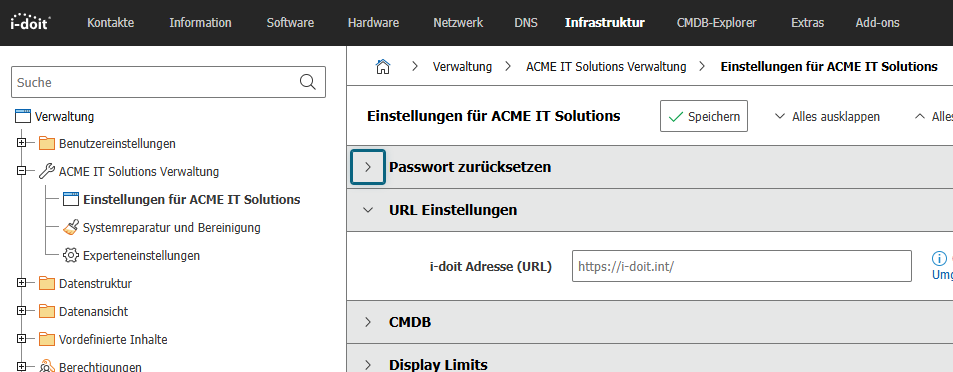953x372 pixels.
Task: Open the Information menu
Action: pos(200,23)
